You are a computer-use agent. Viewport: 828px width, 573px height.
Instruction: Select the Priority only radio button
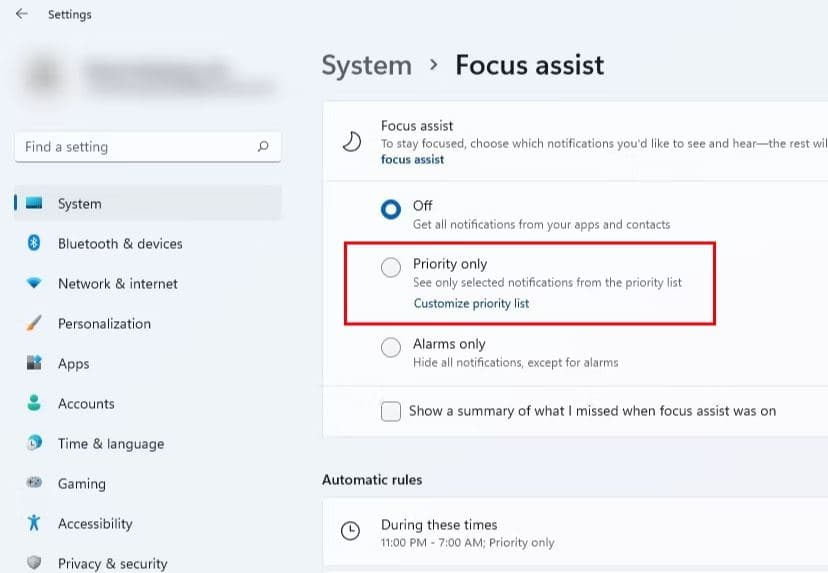pos(391,267)
